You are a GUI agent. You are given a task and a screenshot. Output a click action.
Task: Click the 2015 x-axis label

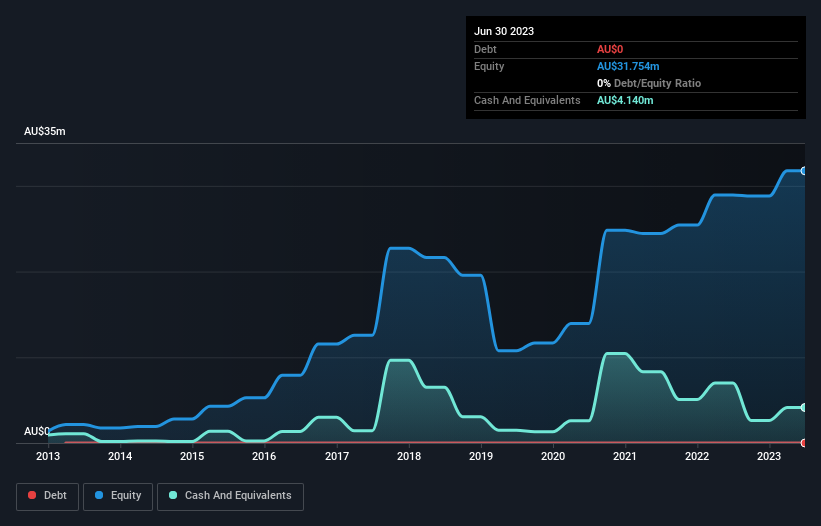coord(192,456)
